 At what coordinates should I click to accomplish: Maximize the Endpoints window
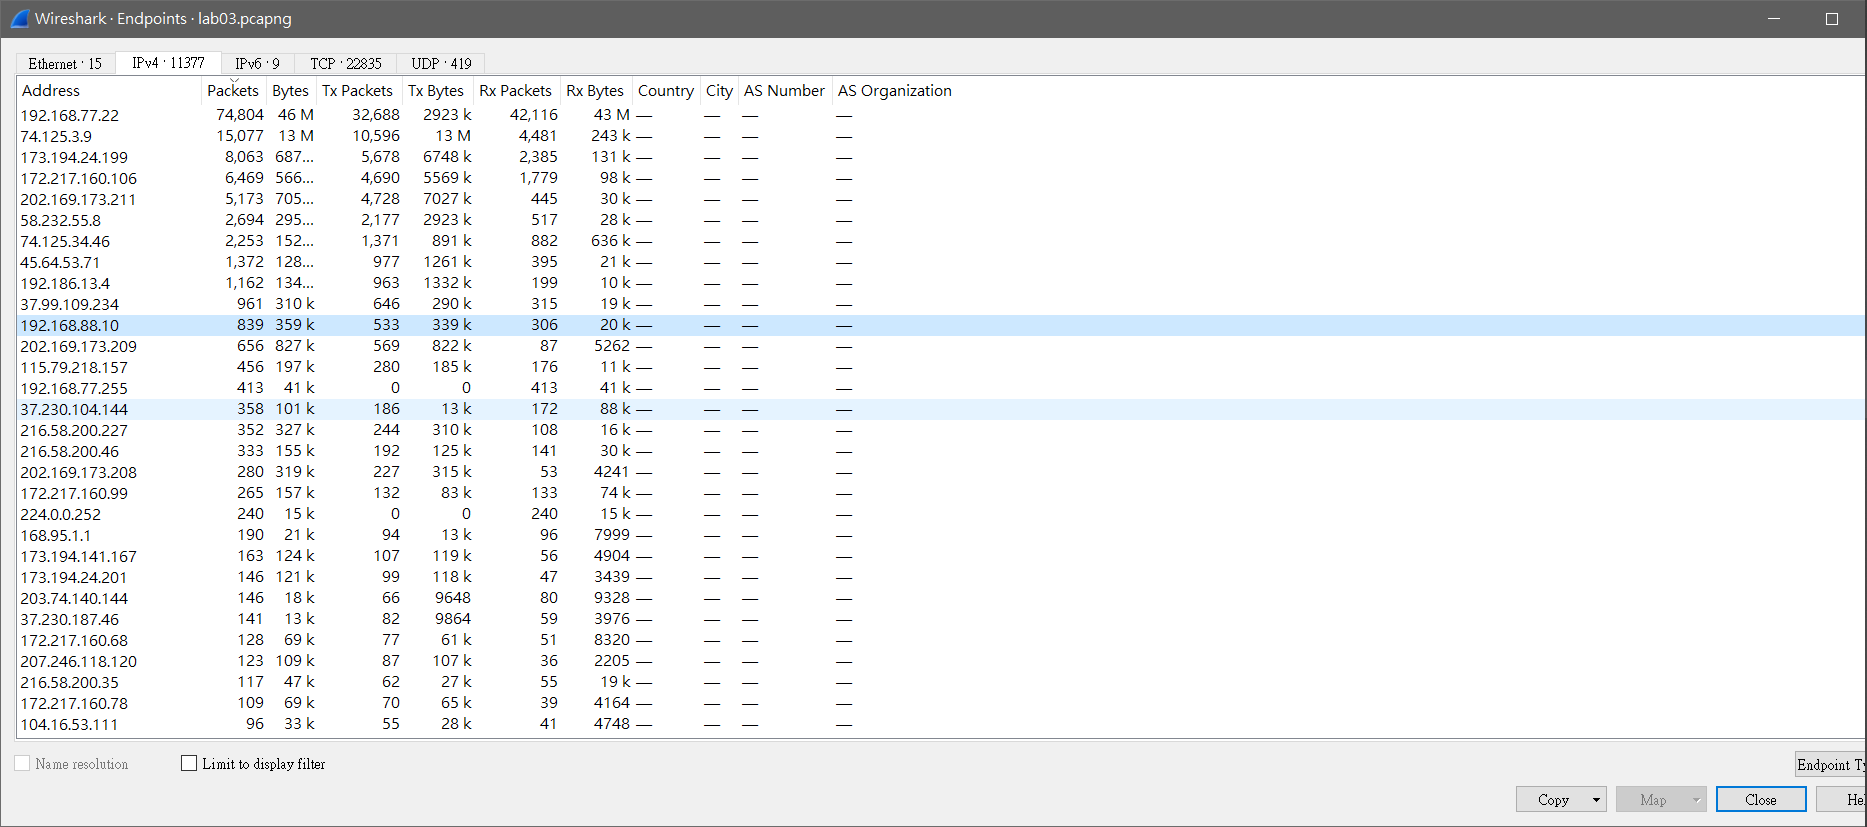click(1832, 19)
